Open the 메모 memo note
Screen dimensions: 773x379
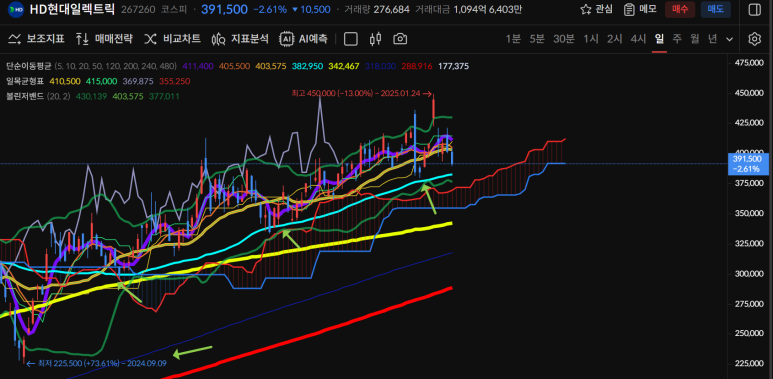click(639, 9)
